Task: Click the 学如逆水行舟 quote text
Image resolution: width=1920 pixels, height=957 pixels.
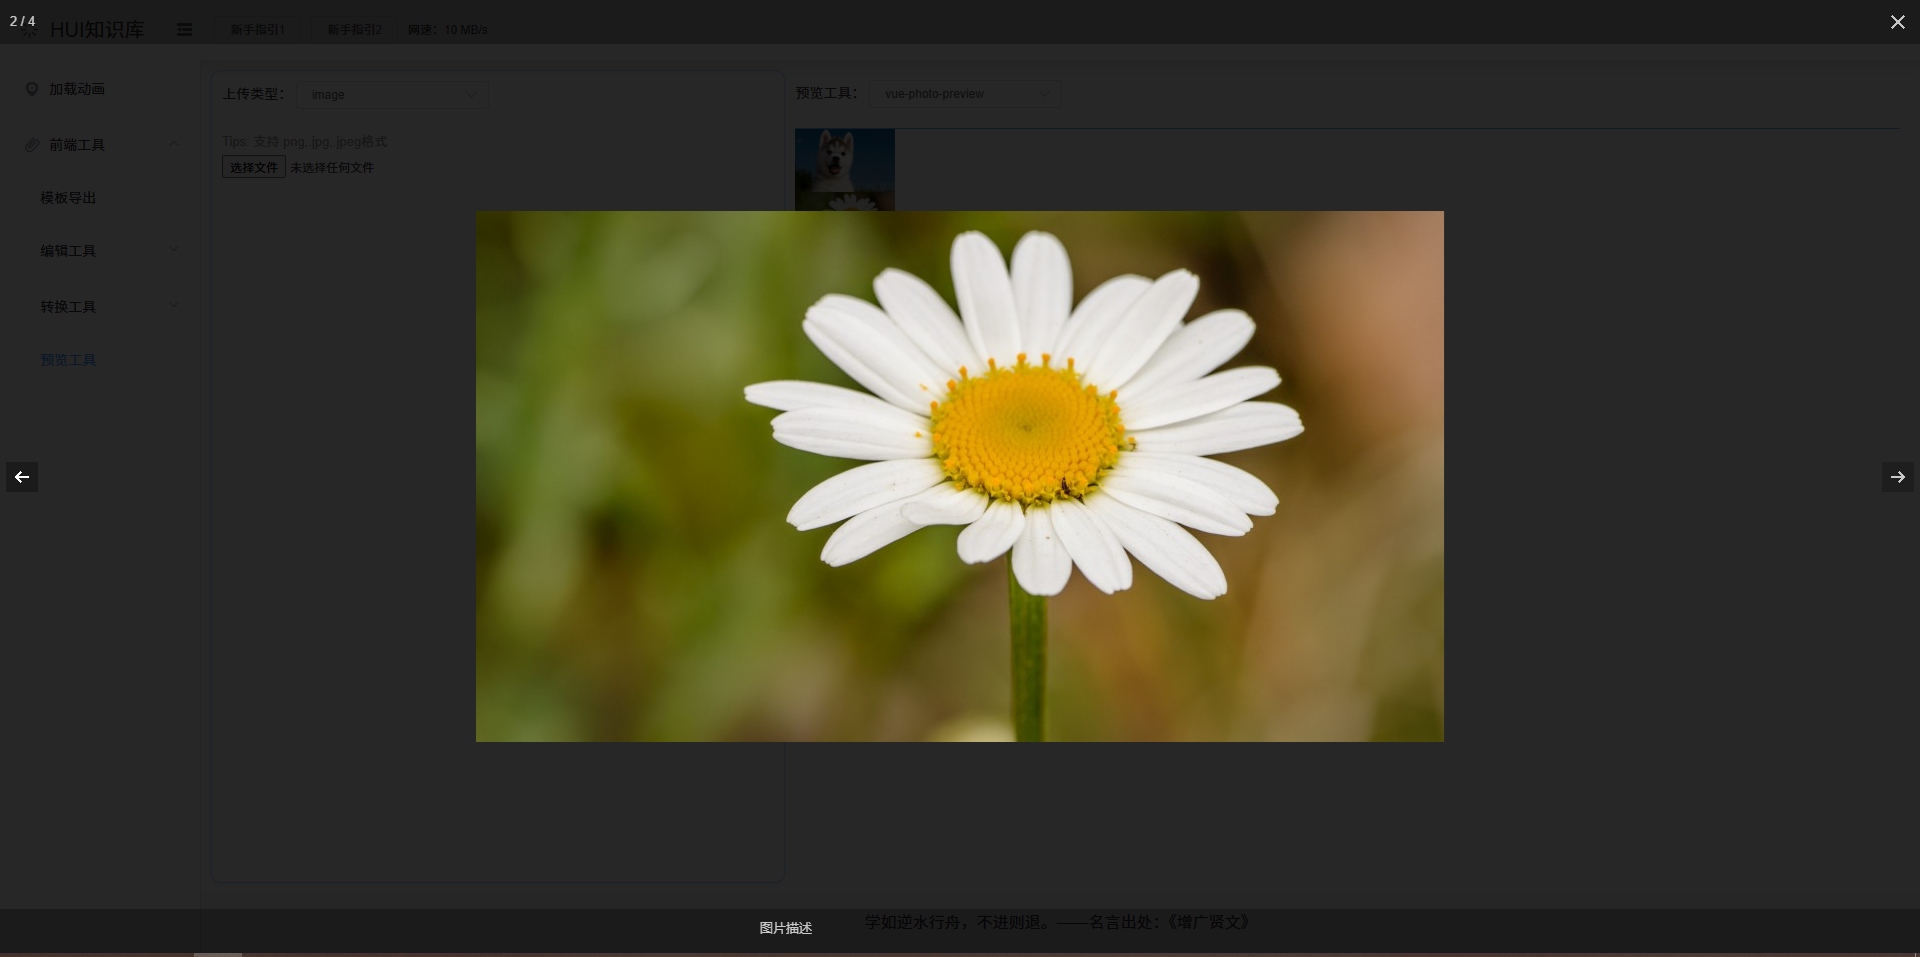Action: point(1058,922)
